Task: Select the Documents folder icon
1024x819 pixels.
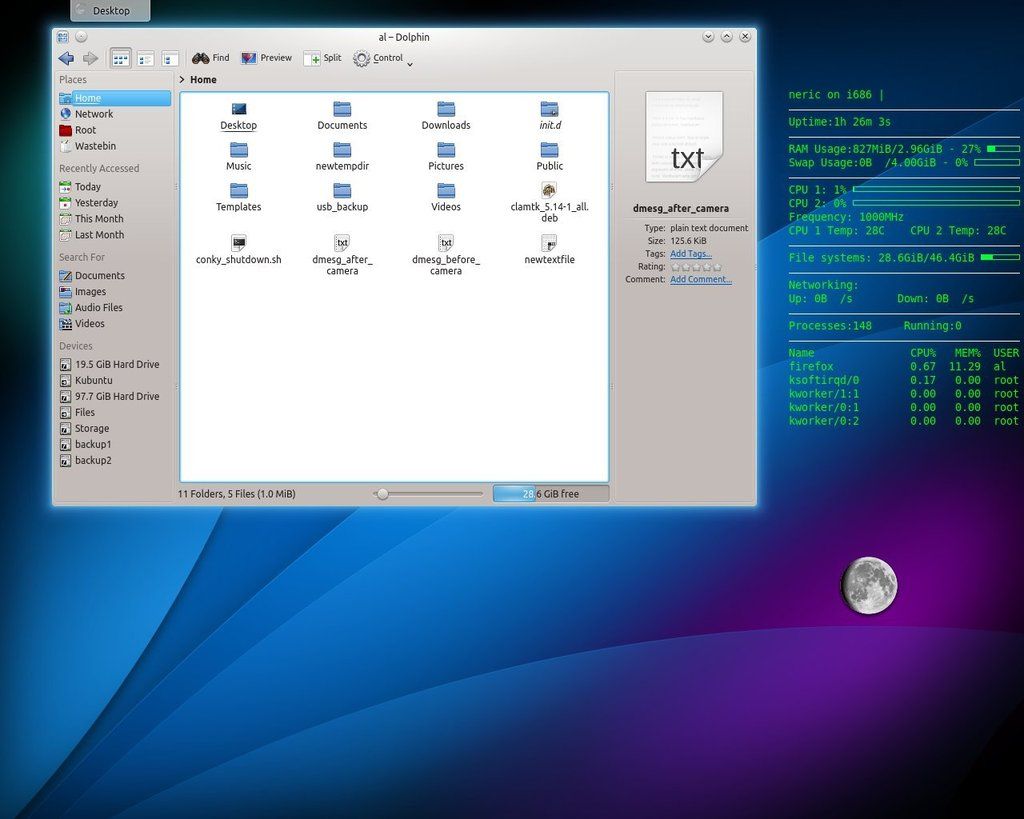Action: [342, 116]
